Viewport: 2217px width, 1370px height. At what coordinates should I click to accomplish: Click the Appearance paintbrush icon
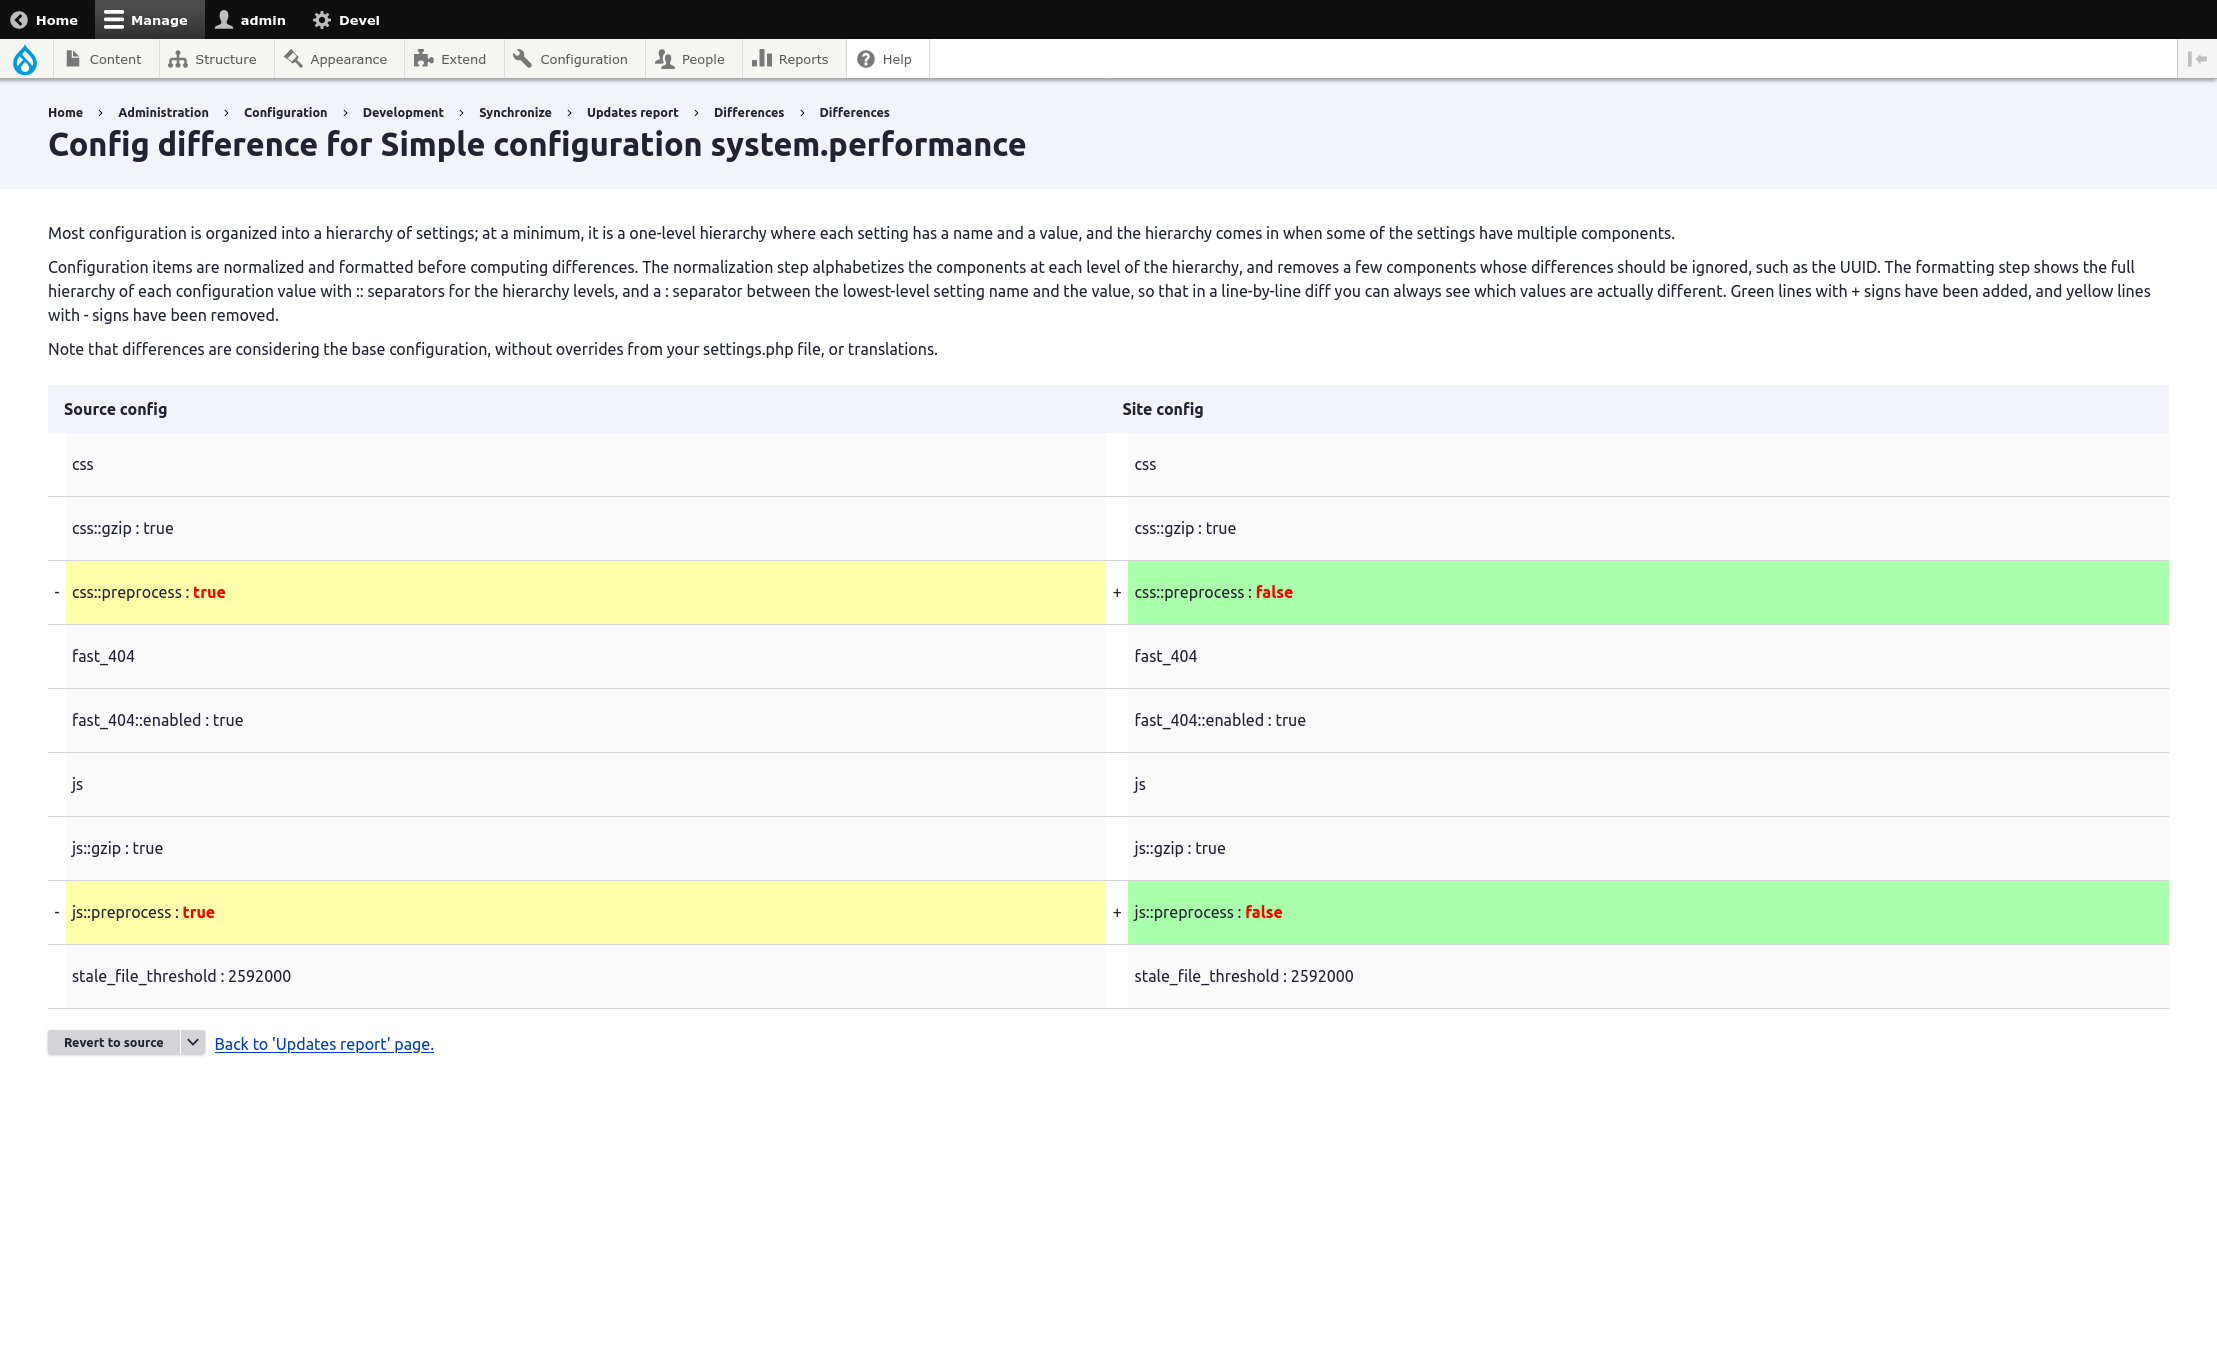[x=293, y=59]
